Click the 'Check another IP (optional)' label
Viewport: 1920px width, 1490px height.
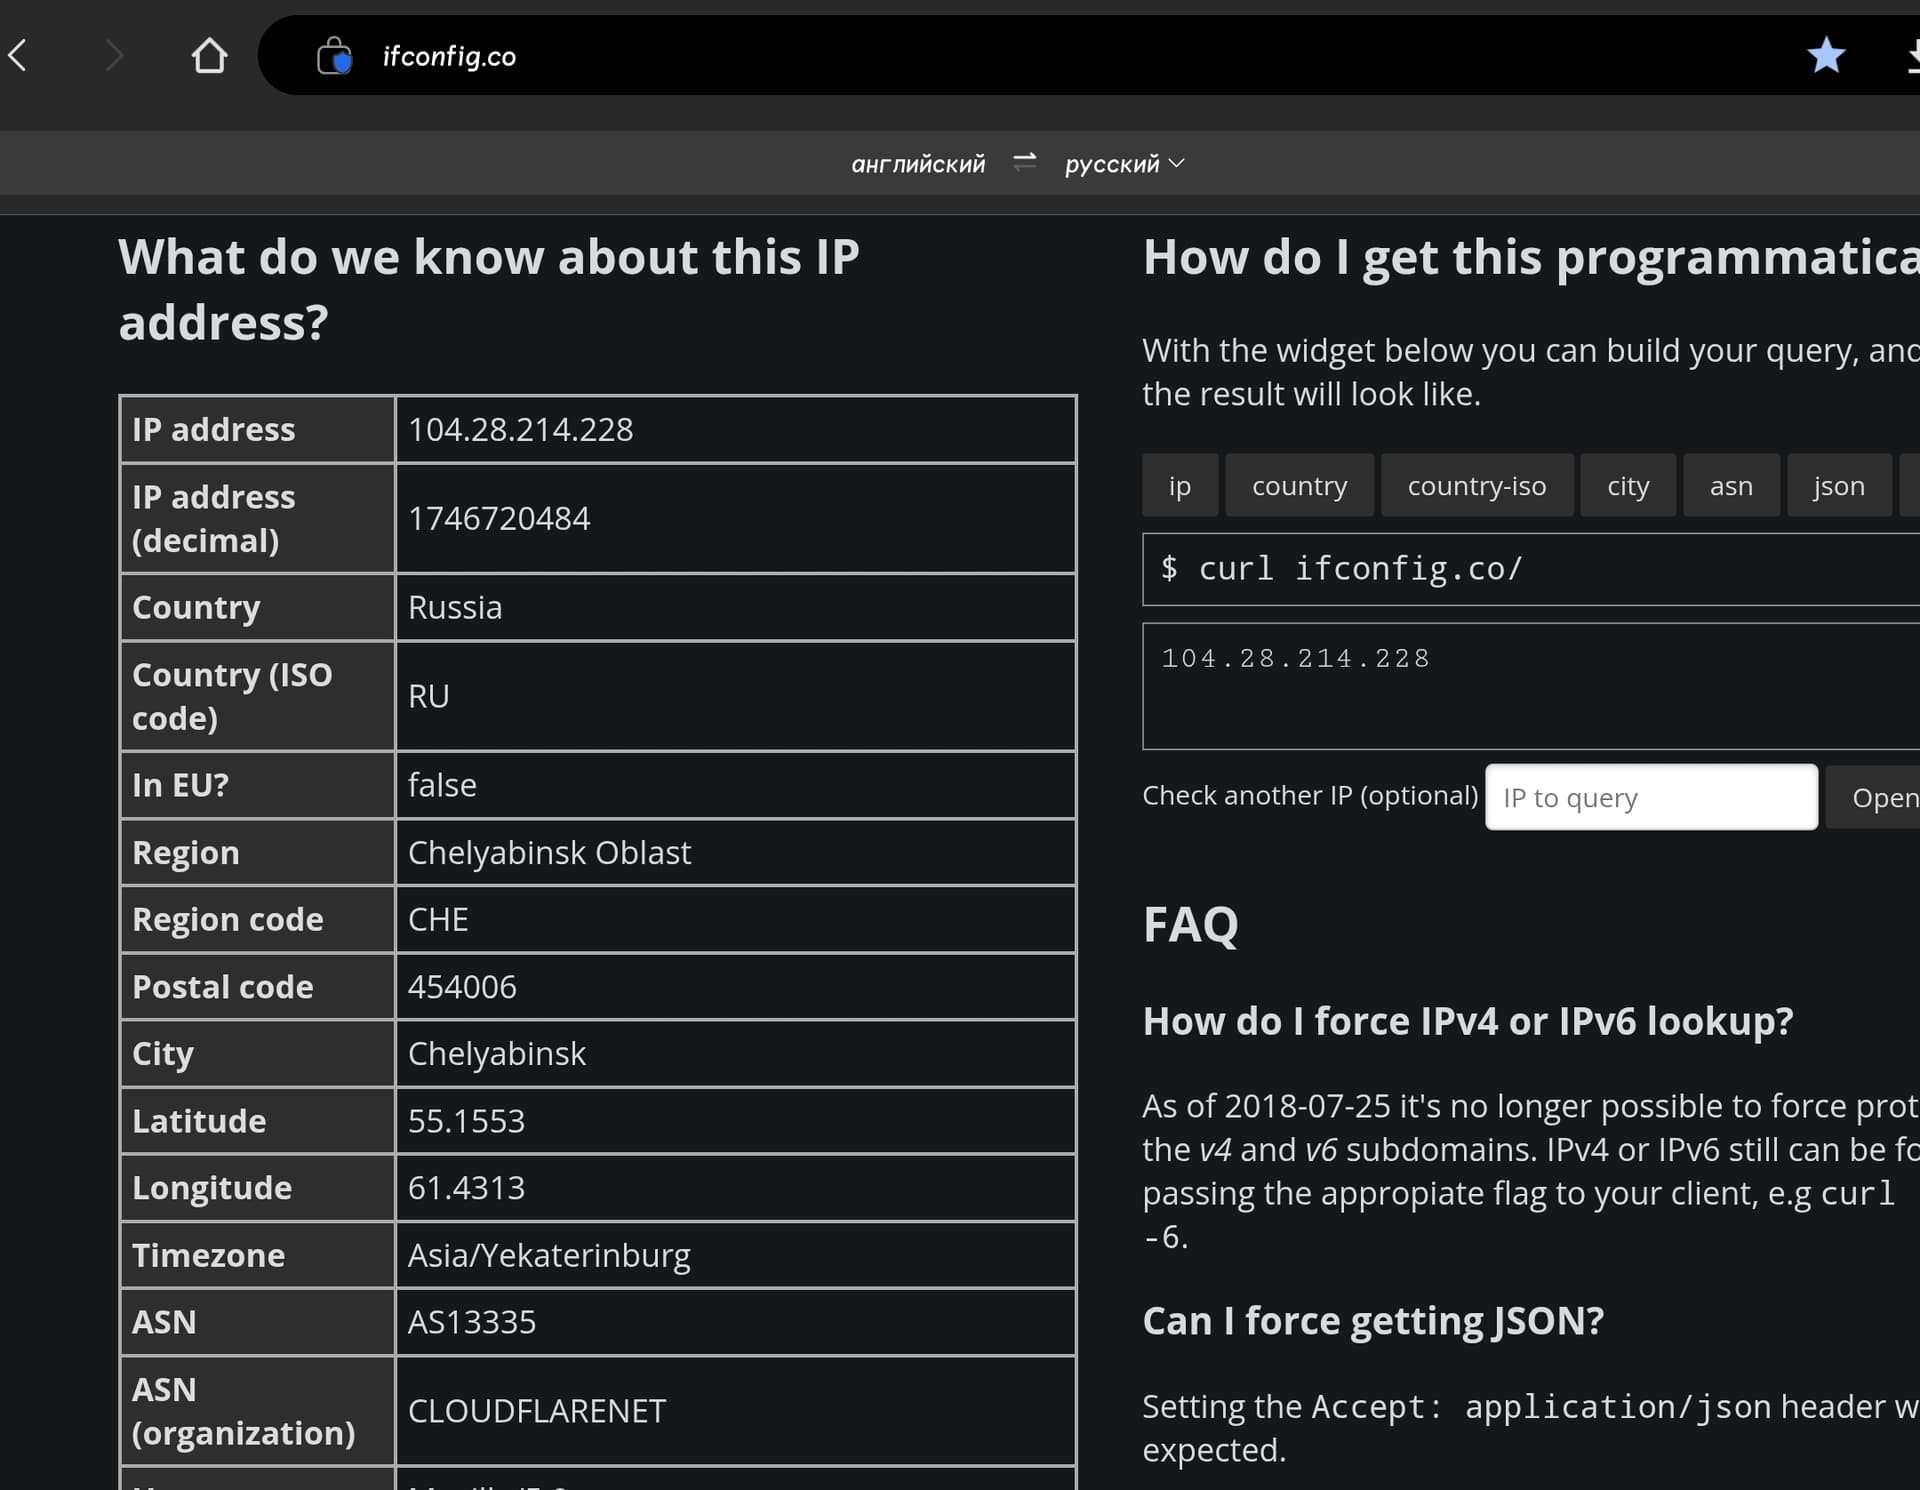pyautogui.click(x=1310, y=796)
